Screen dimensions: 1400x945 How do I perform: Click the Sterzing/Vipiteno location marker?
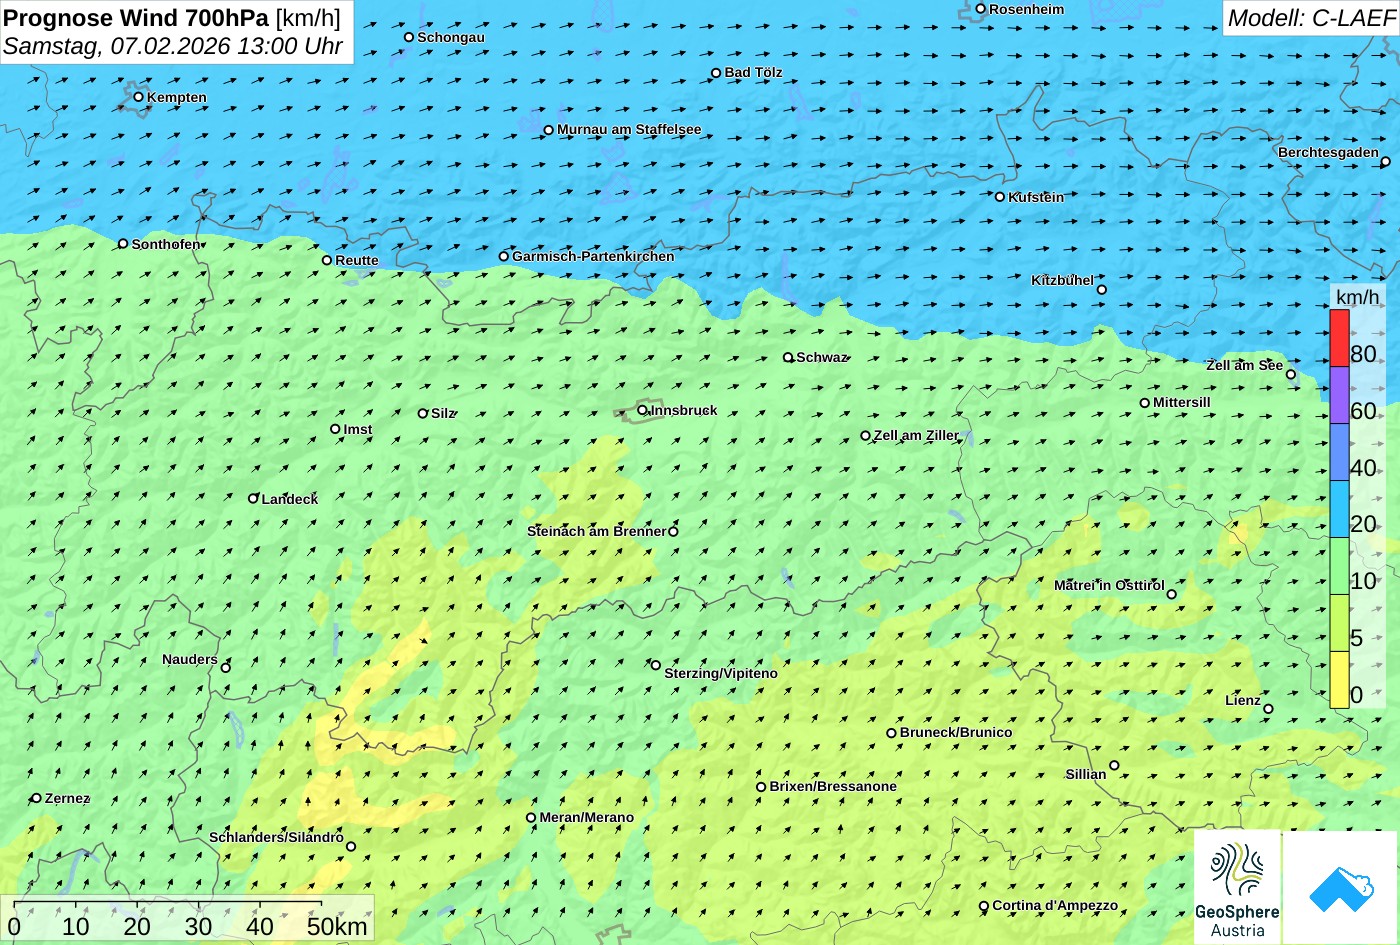pyautogui.click(x=656, y=665)
